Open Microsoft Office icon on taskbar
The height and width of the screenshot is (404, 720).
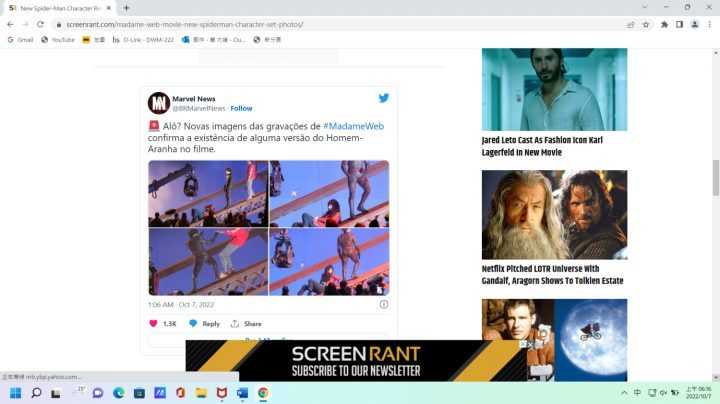tap(180, 393)
